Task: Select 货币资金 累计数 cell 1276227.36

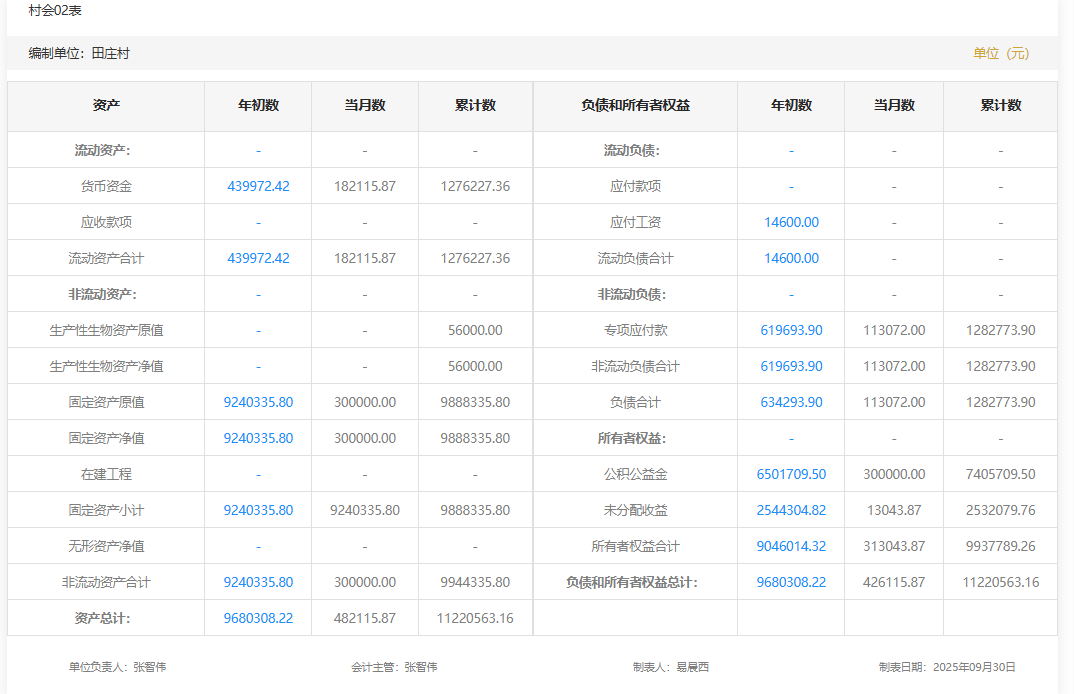Action: pos(475,186)
